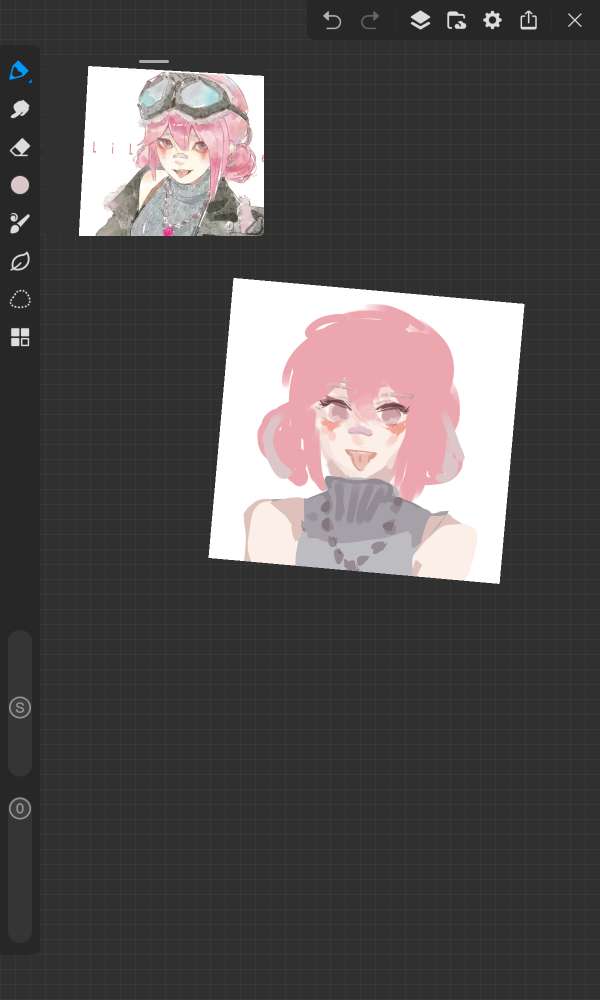
Task: Select the pen drawing tool
Action: pos(20,71)
